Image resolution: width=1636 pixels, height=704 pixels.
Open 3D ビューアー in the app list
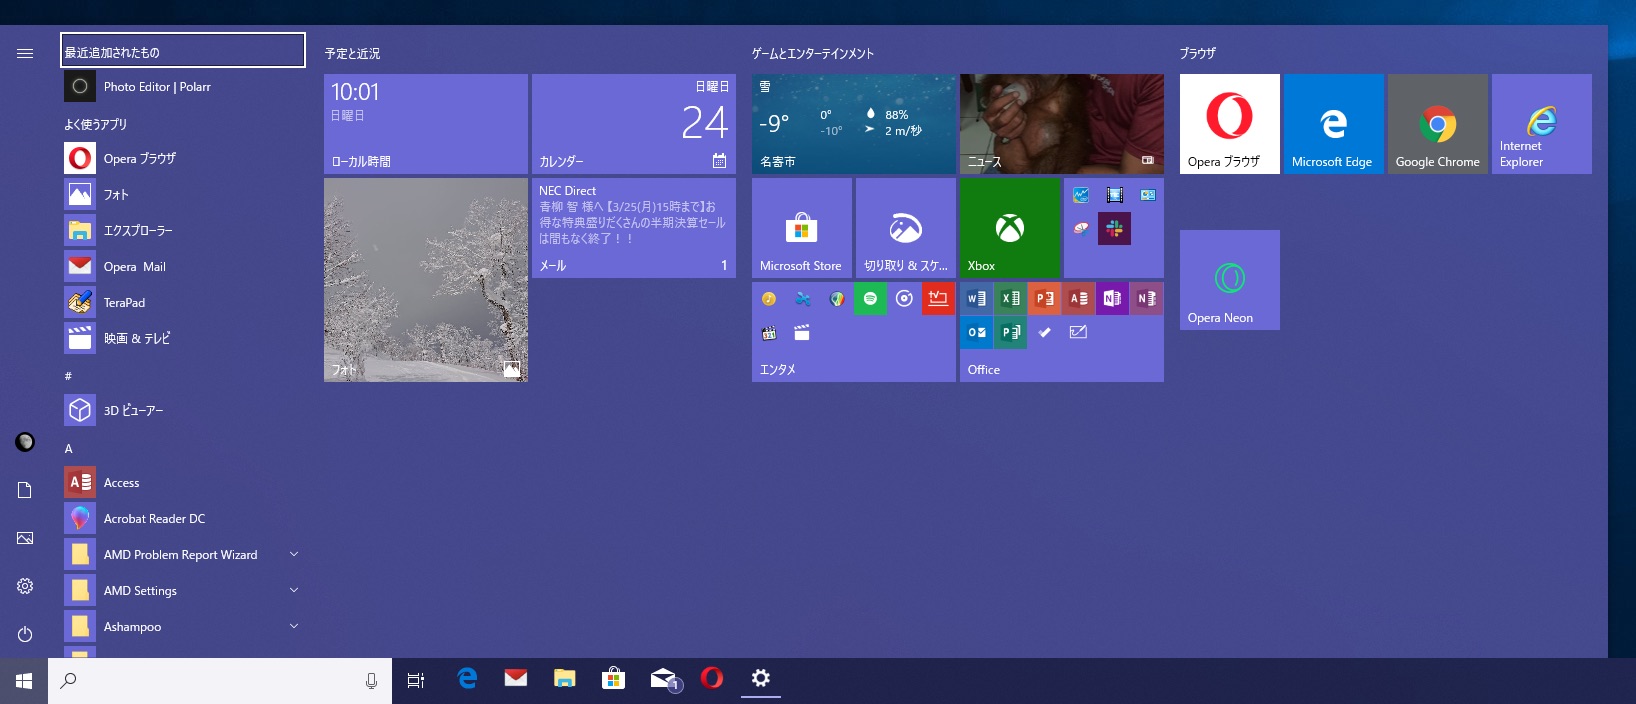pyautogui.click(x=184, y=411)
